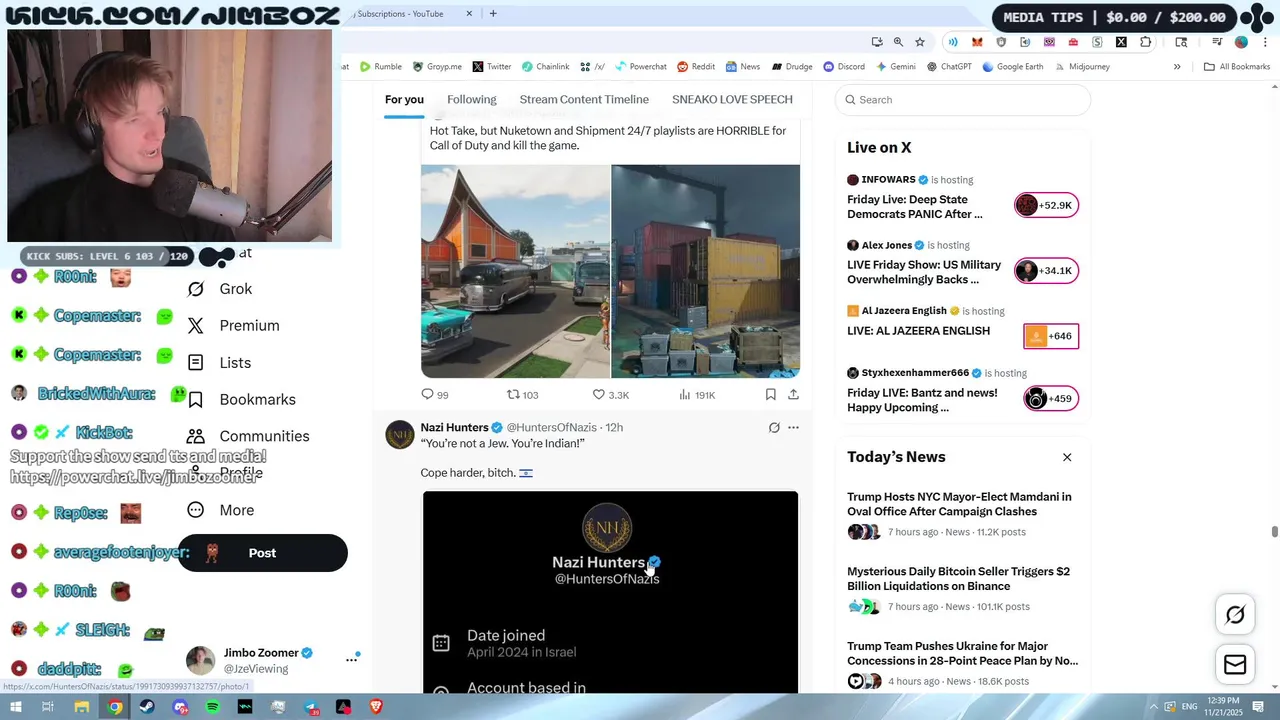
Task: Open Spotify from the taskbar
Action: 212,707
